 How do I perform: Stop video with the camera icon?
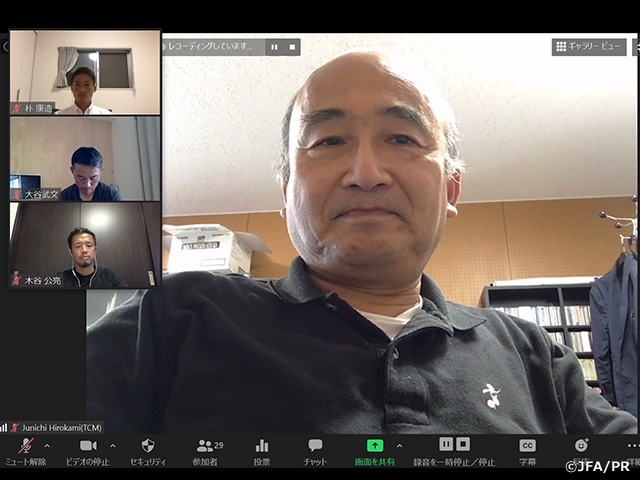(x=88, y=446)
